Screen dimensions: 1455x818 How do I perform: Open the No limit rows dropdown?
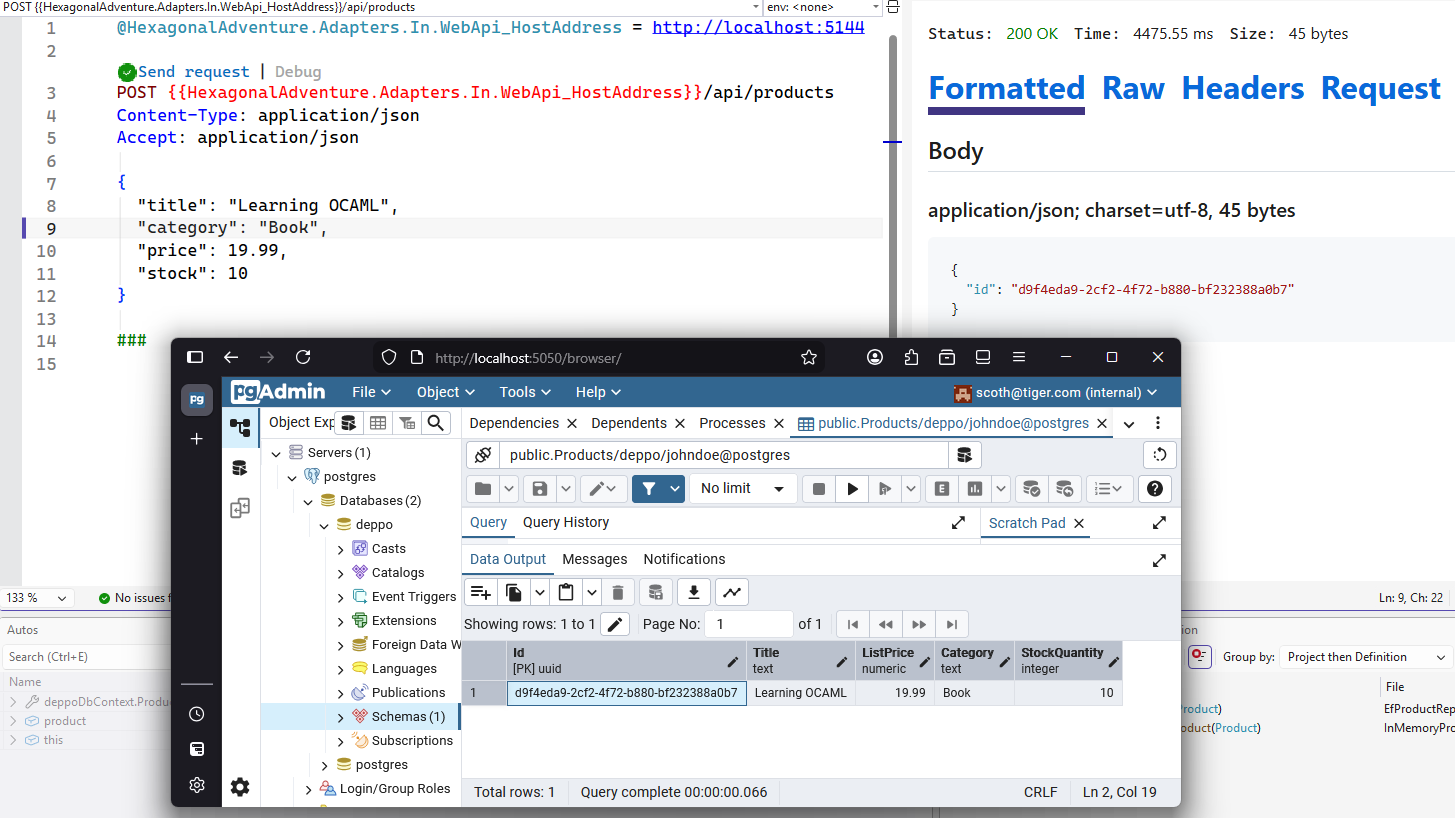tap(741, 489)
